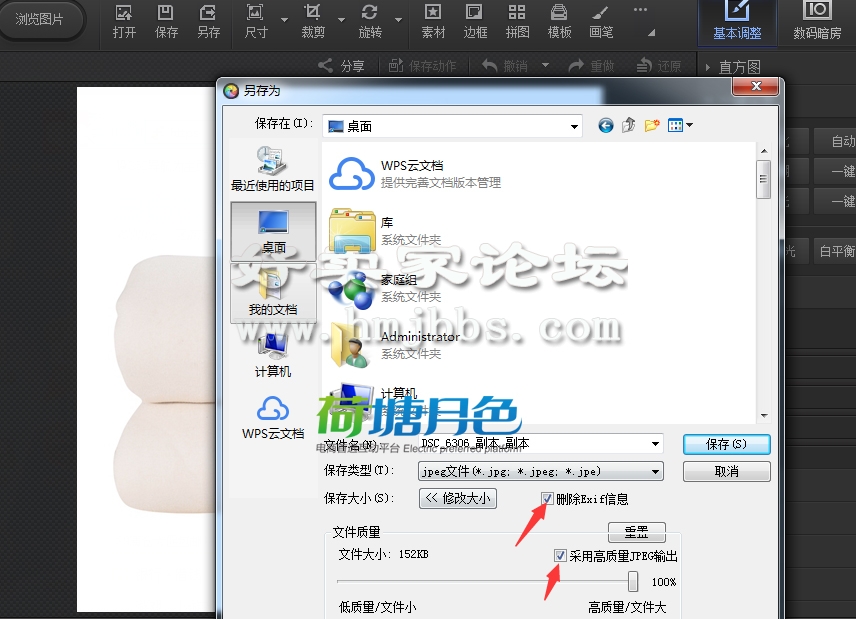Select the 旋转 (Rotate) tool icon

tap(370, 21)
